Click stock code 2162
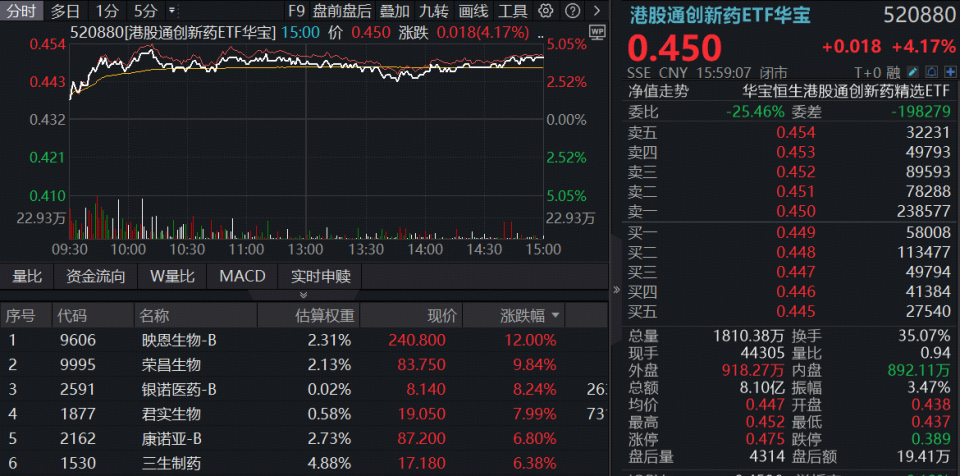960x476 pixels. pyautogui.click(x=78, y=439)
